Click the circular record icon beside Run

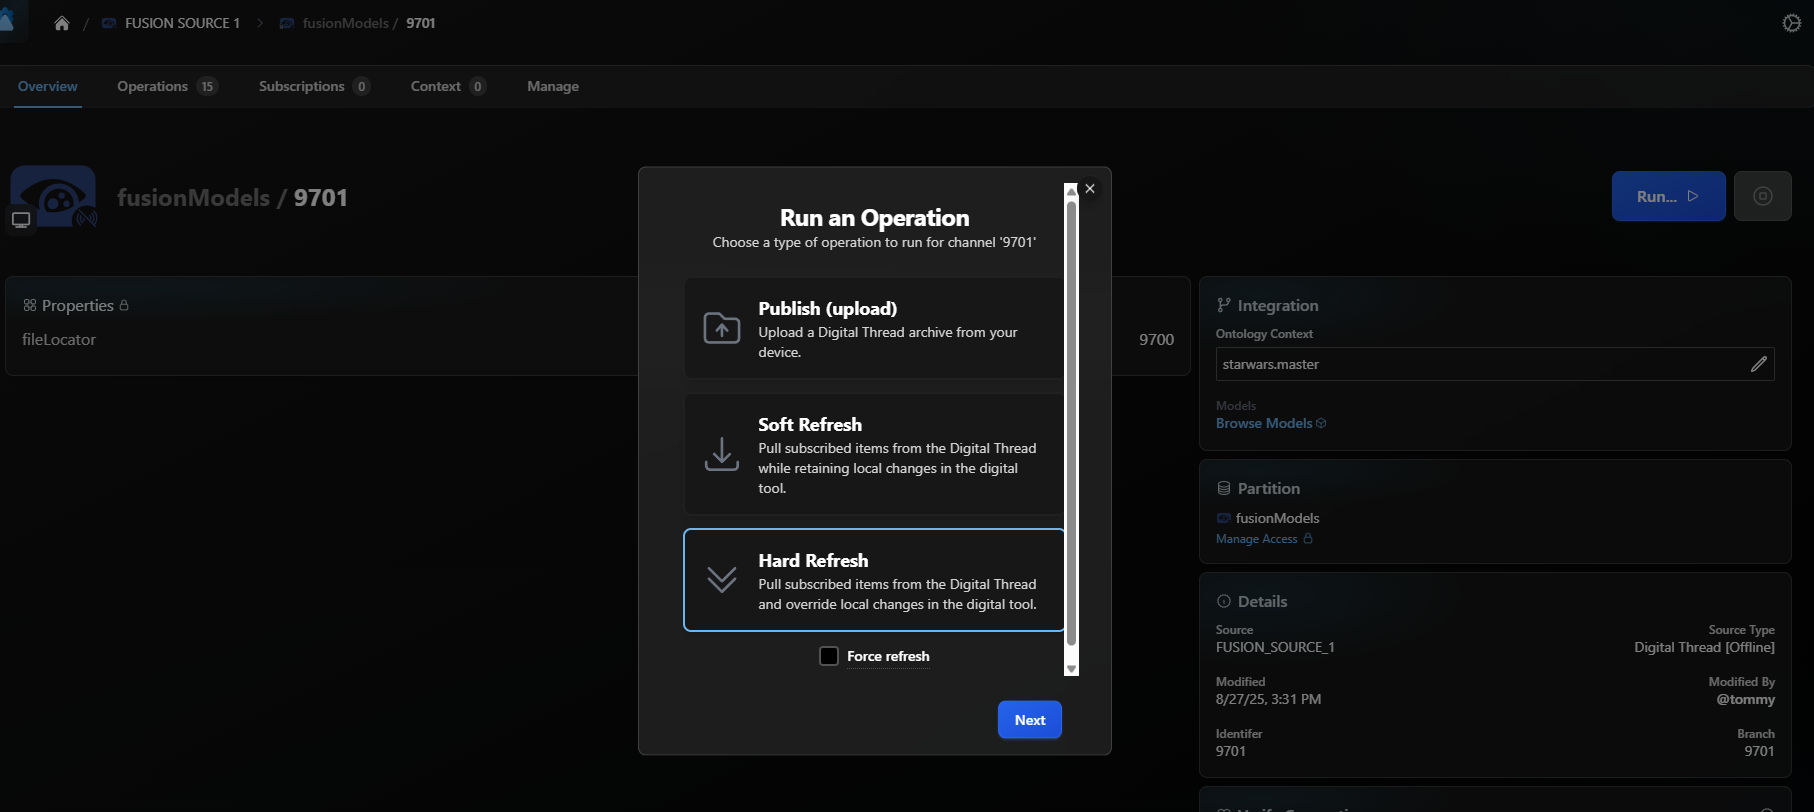coord(1762,196)
